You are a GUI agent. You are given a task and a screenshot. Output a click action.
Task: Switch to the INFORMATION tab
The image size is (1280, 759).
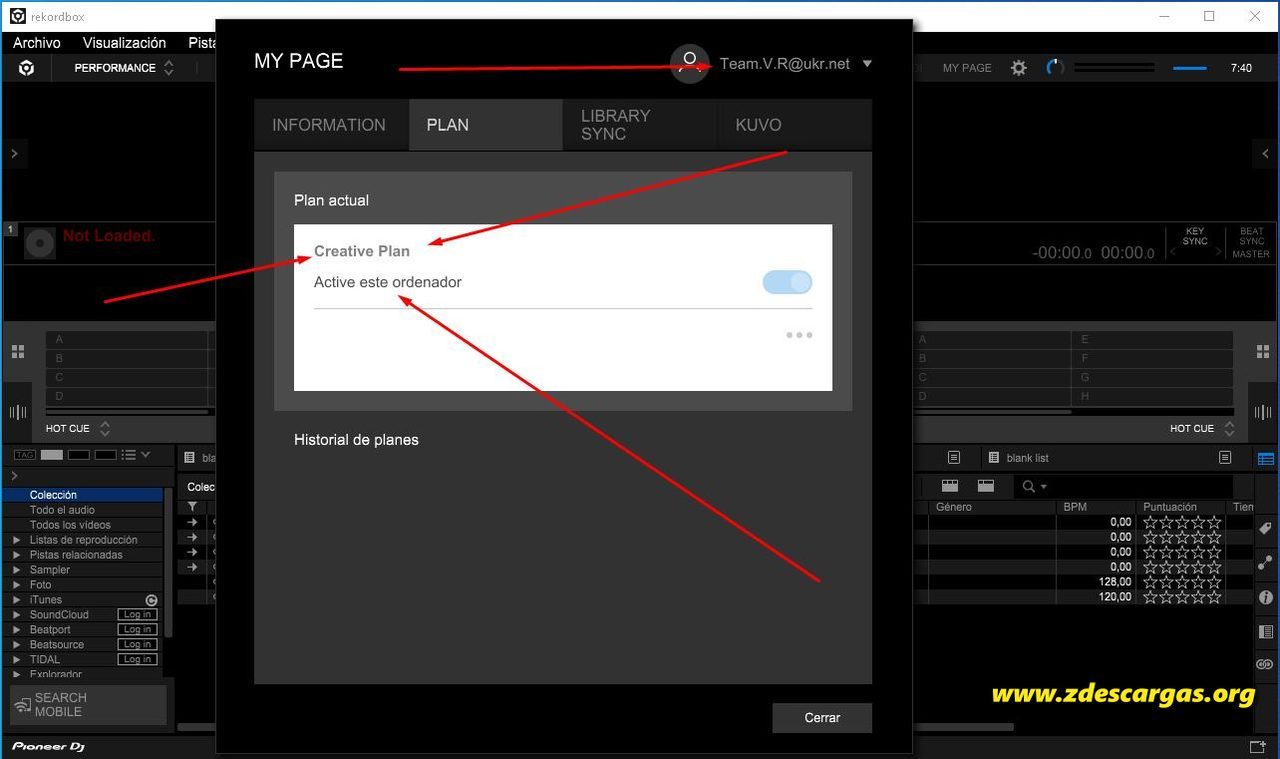(x=331, y=125)
